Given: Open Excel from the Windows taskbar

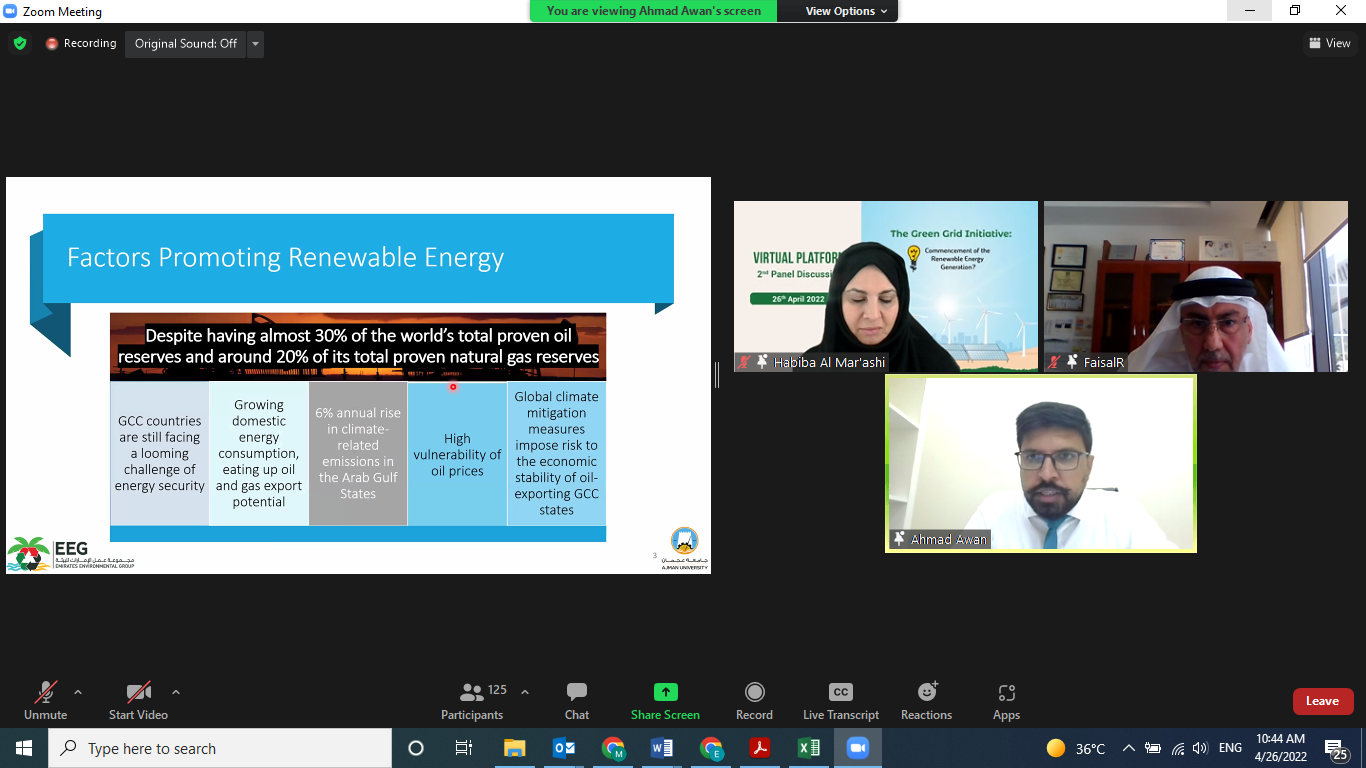Looking at the screenshot, I should click(x=808, y=748).
